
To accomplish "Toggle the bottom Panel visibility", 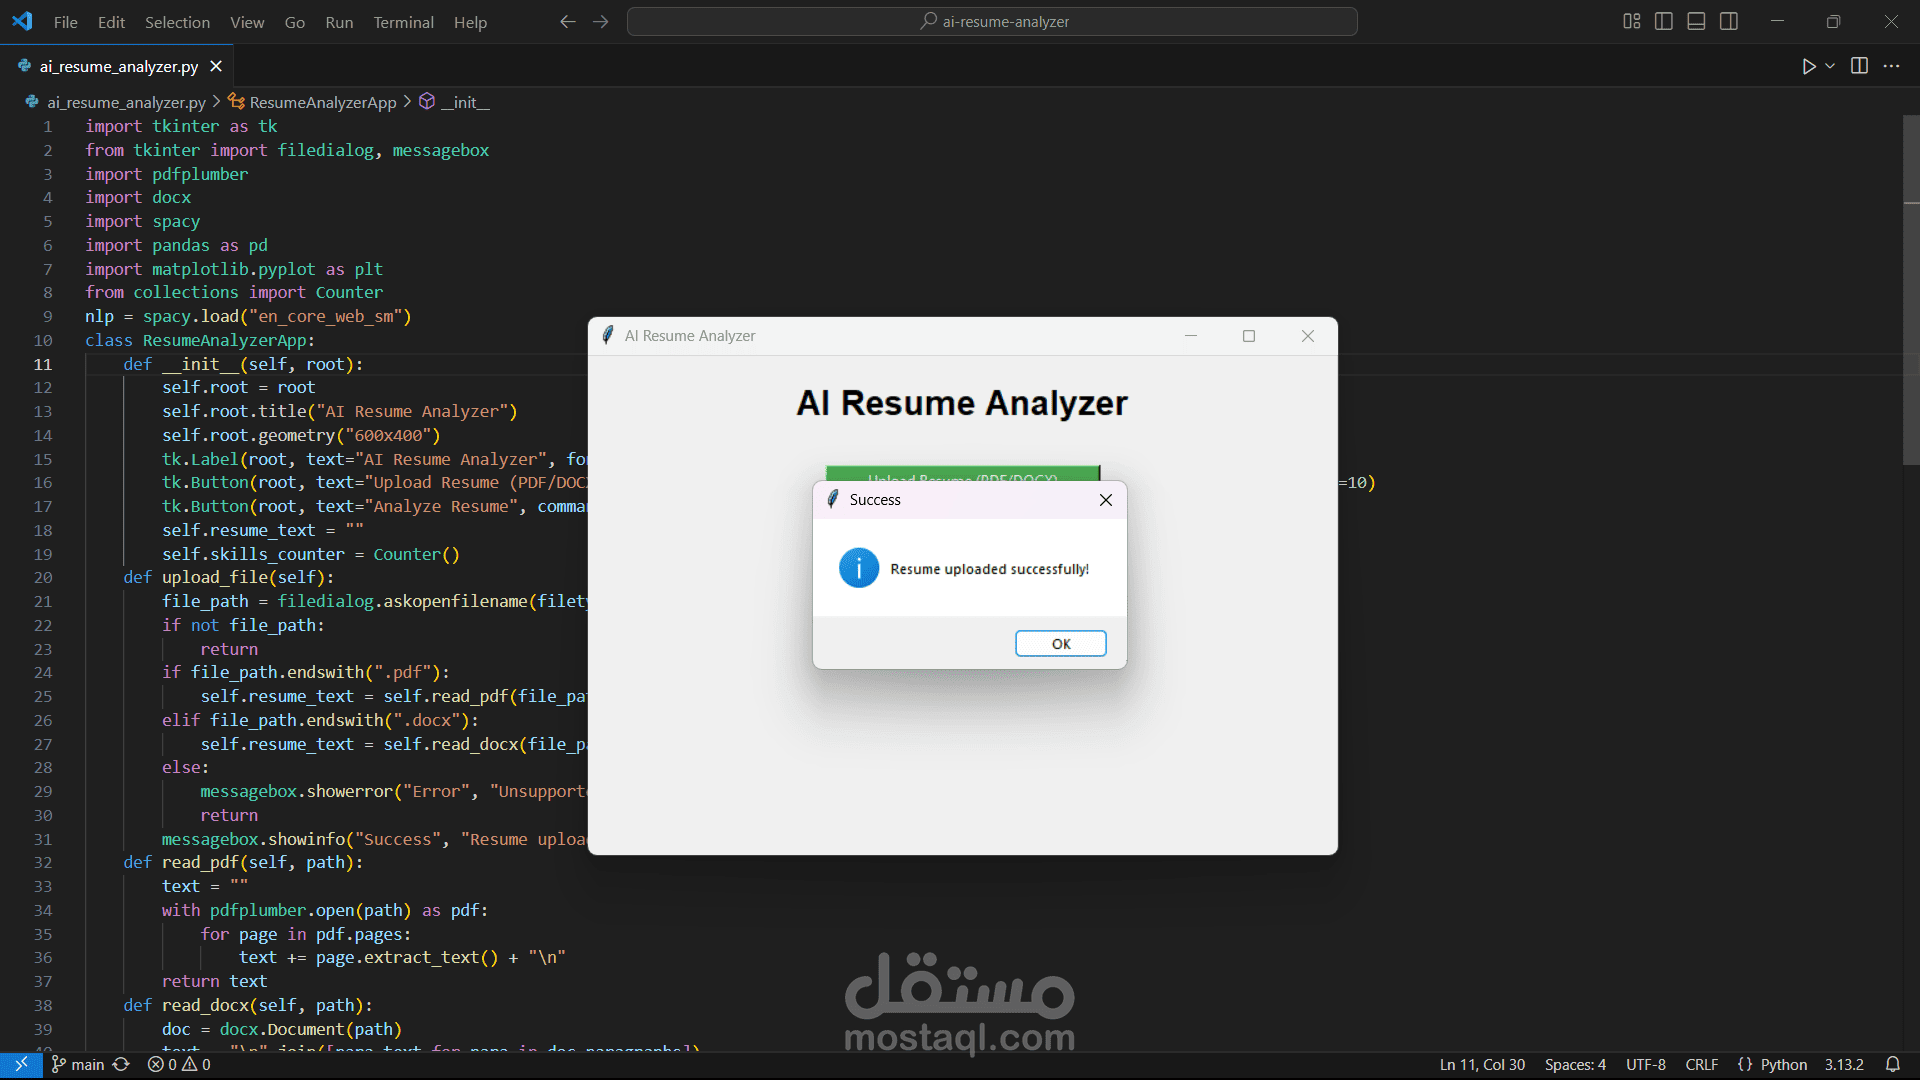I will [1696, 21].
